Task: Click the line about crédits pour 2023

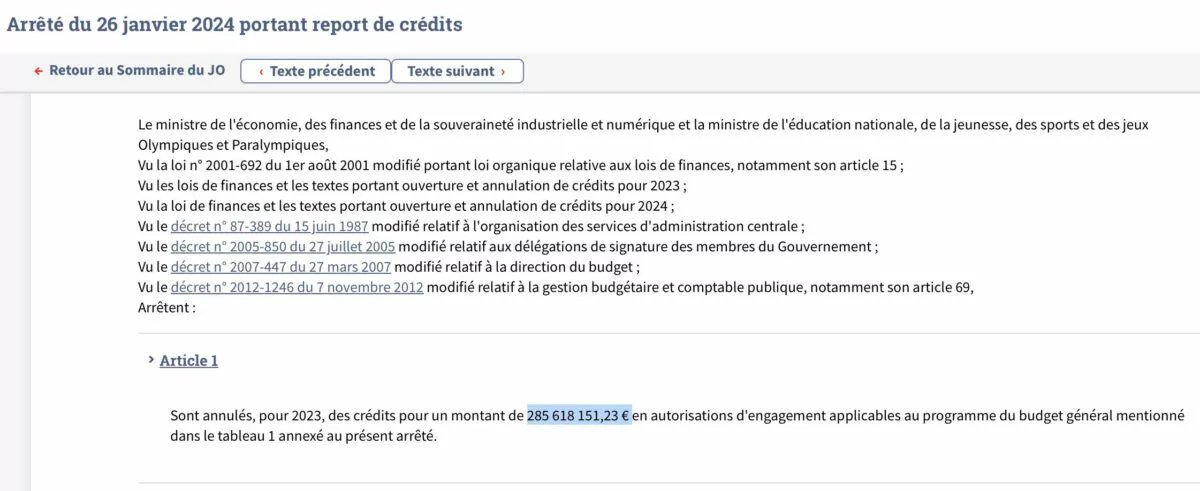Action: pos(412,185)
